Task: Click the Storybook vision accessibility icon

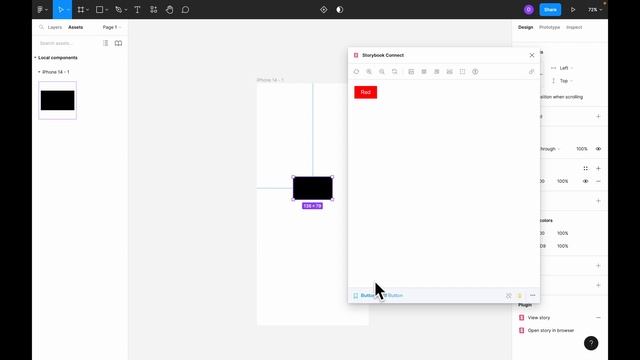Action: pos(475,72)
